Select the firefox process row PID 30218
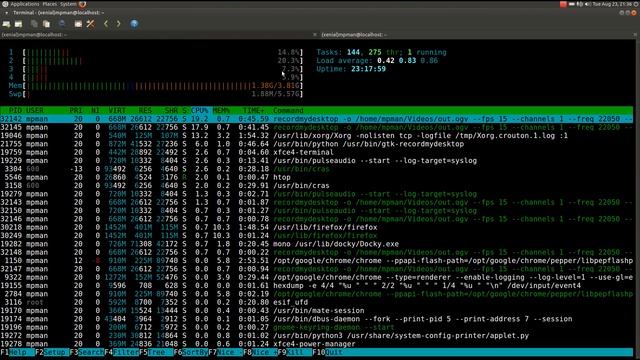The width and height of the screenshot is (640, 360). [x=316, y=227]
